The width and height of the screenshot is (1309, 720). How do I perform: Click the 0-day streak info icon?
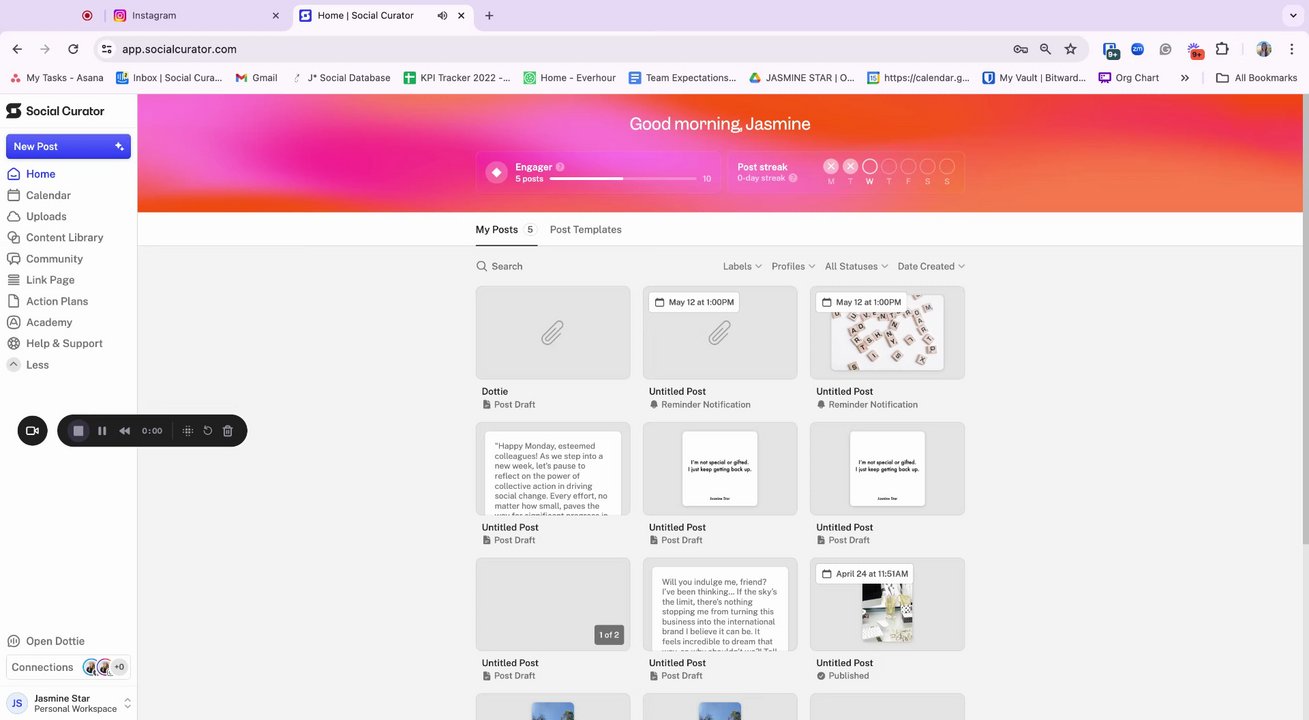[793, 178]
